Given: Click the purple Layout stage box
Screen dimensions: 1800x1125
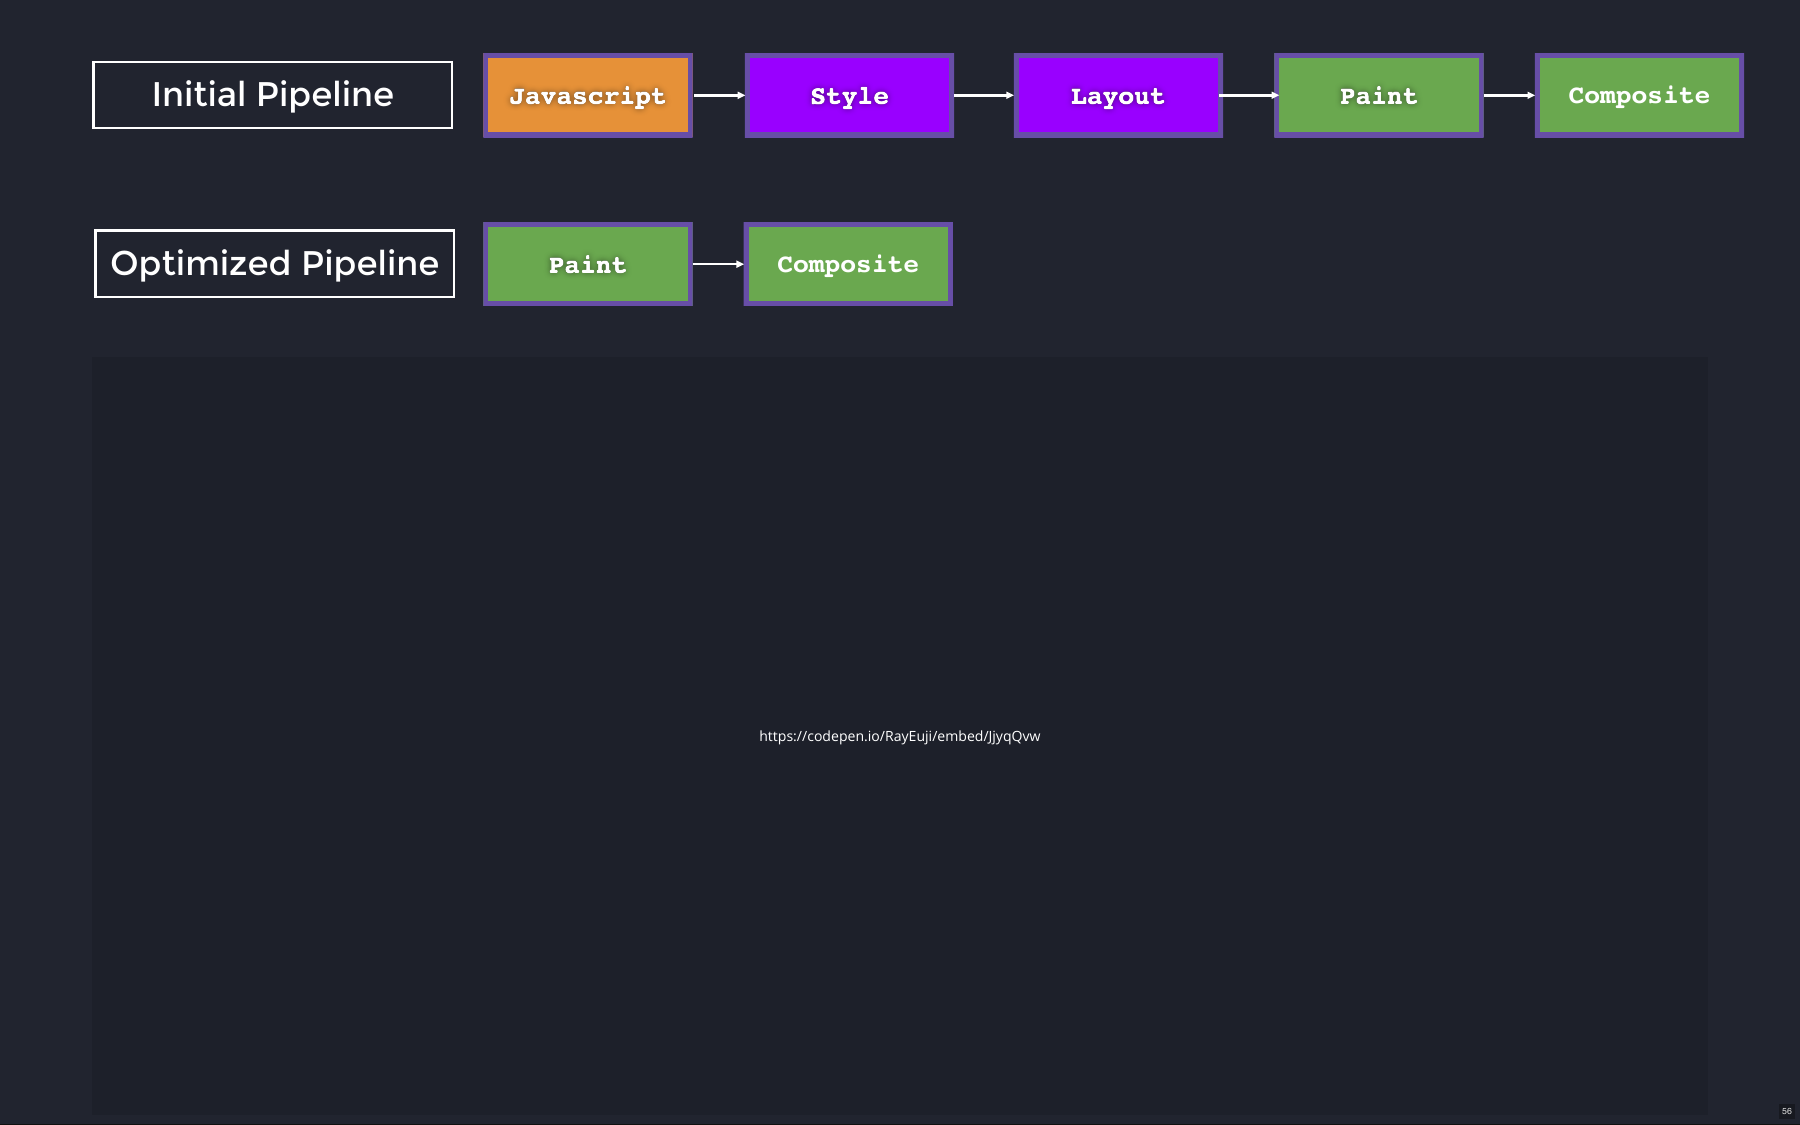Looking at the screenshot, I should point(1118,96).
